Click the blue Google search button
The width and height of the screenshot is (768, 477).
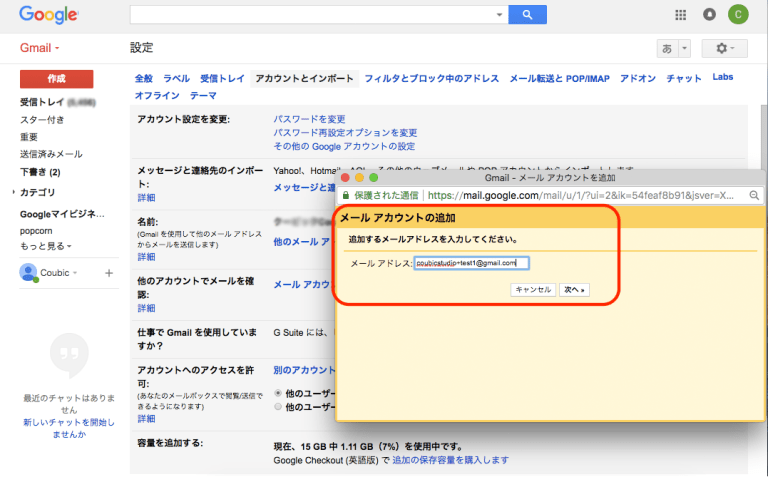[x=528, y=15]
